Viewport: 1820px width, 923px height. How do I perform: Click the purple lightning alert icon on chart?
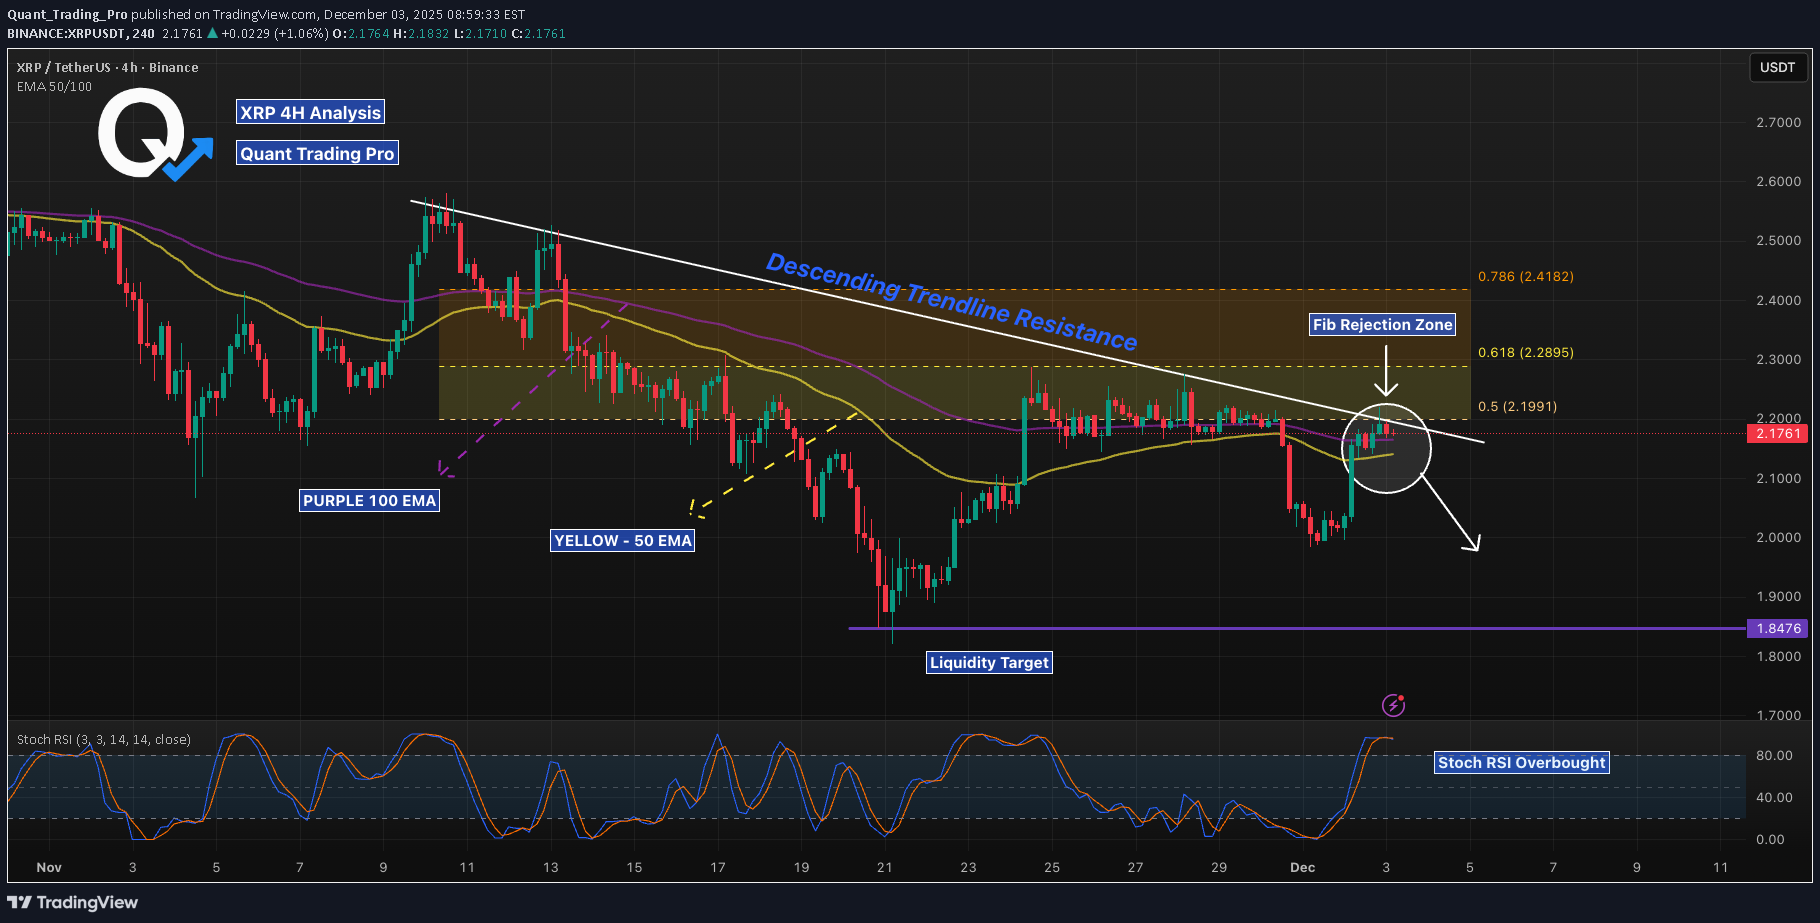pos(1394,705)
